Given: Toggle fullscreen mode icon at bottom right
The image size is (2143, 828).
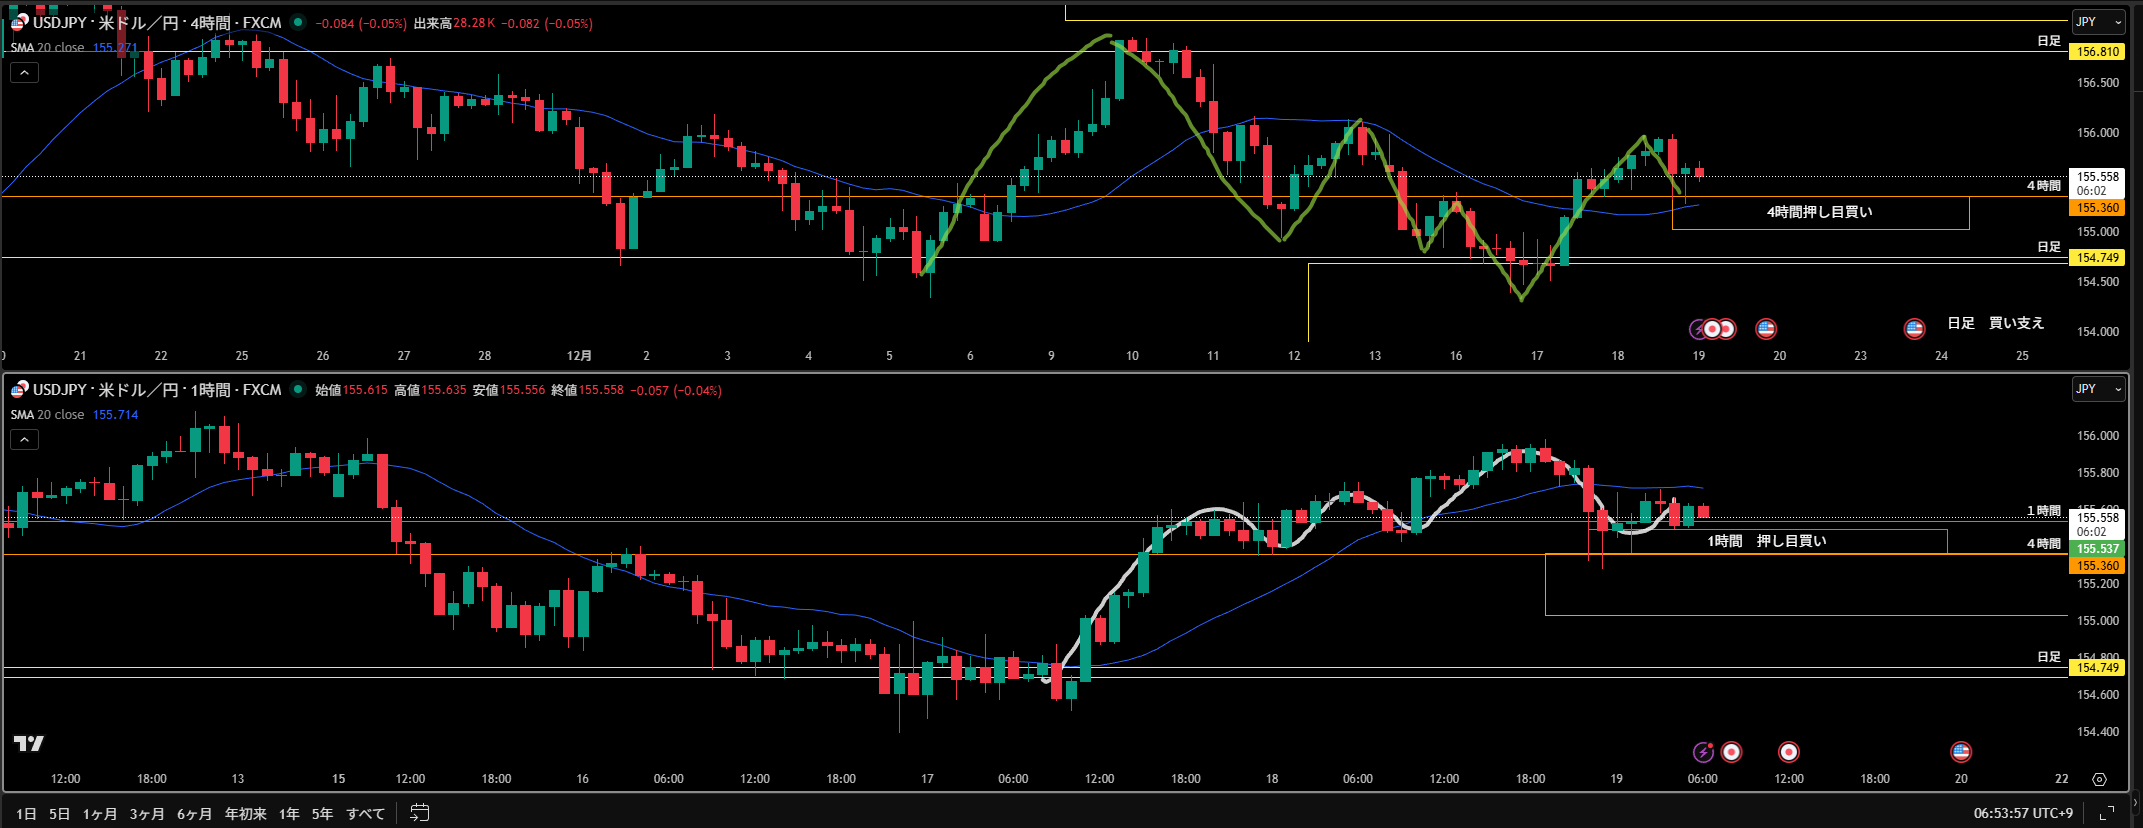Looking at the screenshot, I should 2106,813.
